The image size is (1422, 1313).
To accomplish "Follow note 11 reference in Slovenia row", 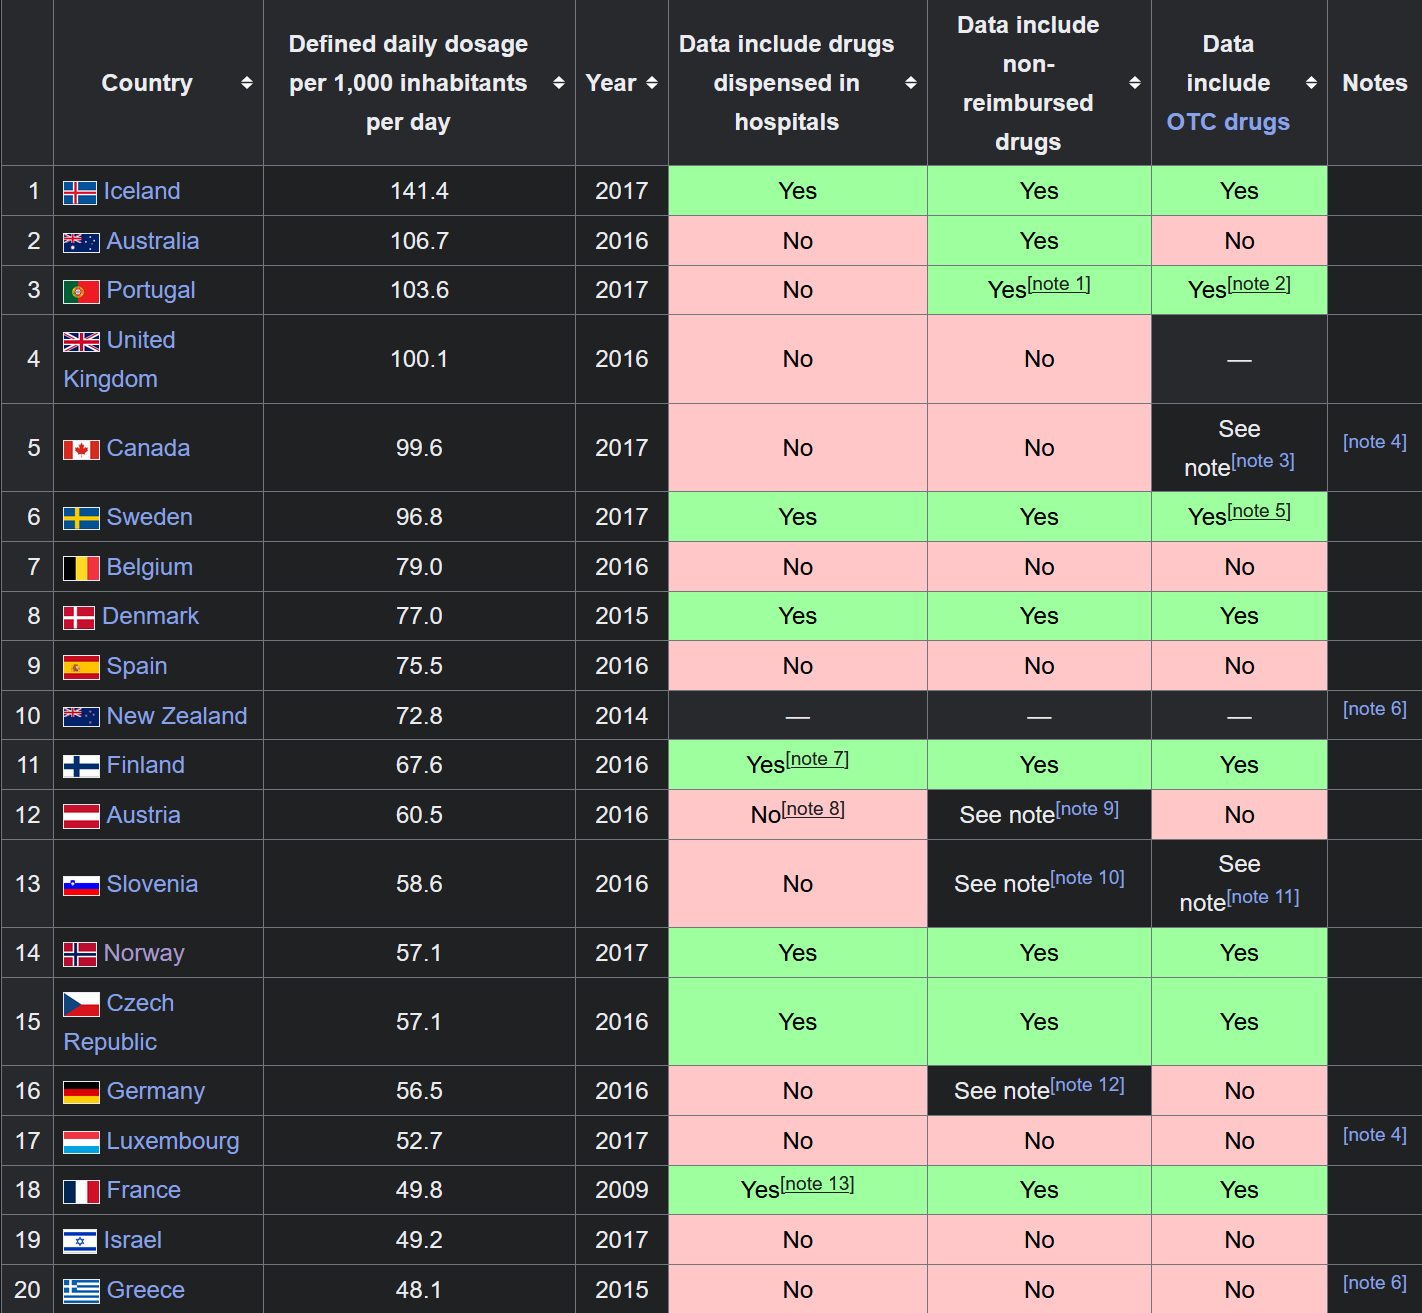I will [1264, 897].
